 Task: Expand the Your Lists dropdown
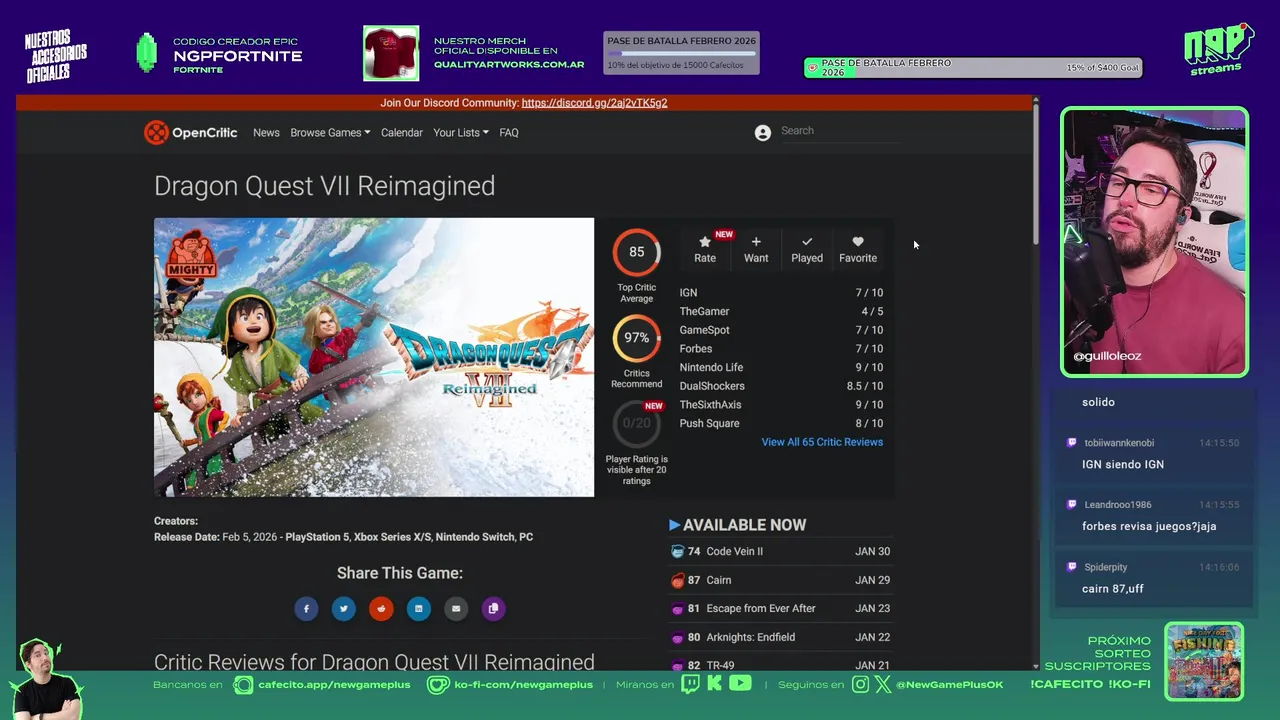[461, 132]
